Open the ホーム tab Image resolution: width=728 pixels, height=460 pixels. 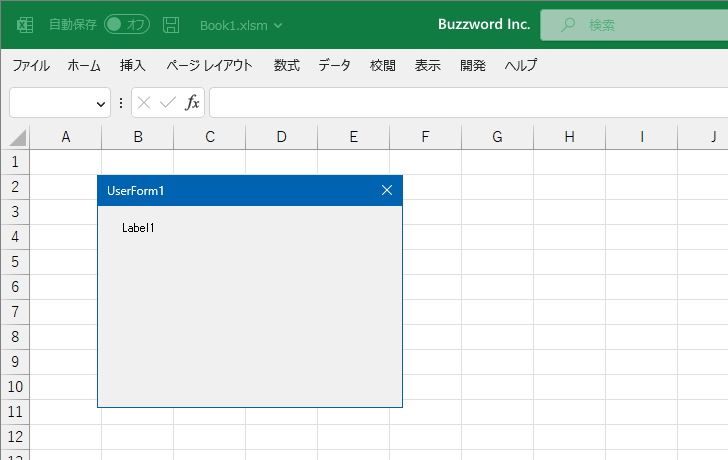click(x=84, y=65)
